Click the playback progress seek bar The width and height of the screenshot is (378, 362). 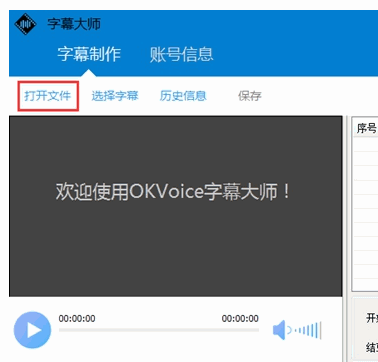159,330
